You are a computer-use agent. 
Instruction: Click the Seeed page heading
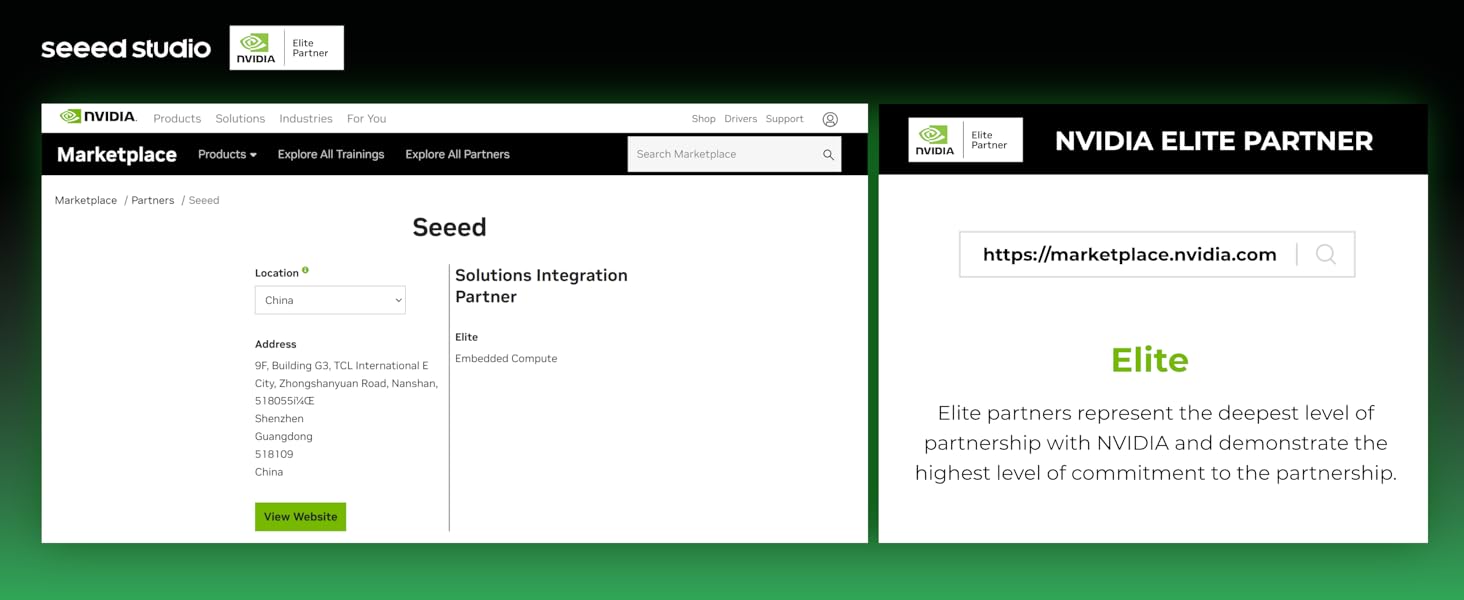point(449,227)
